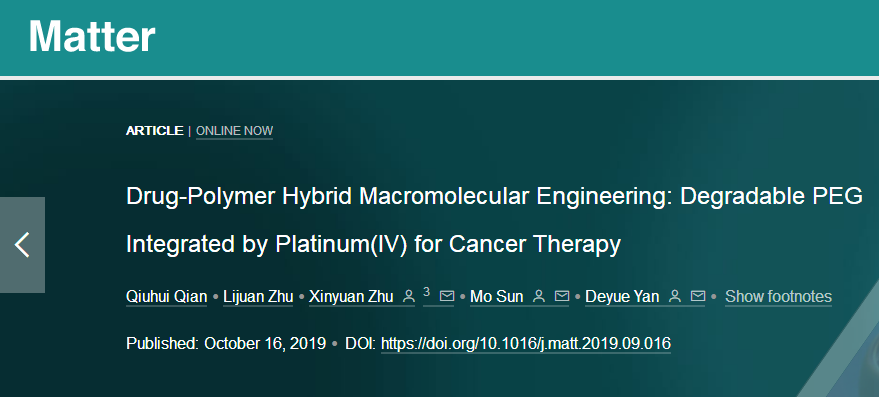Open the DOI link for this article
Image resolution: width=879 pixels, height=397 pixels.
click(x=526, y=344)
